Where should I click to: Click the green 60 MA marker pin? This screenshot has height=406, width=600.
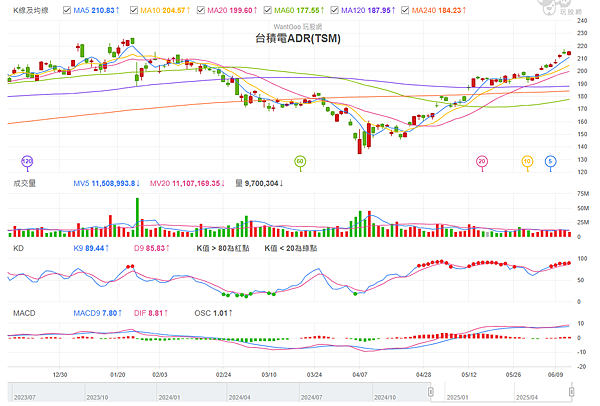(300, 162)
